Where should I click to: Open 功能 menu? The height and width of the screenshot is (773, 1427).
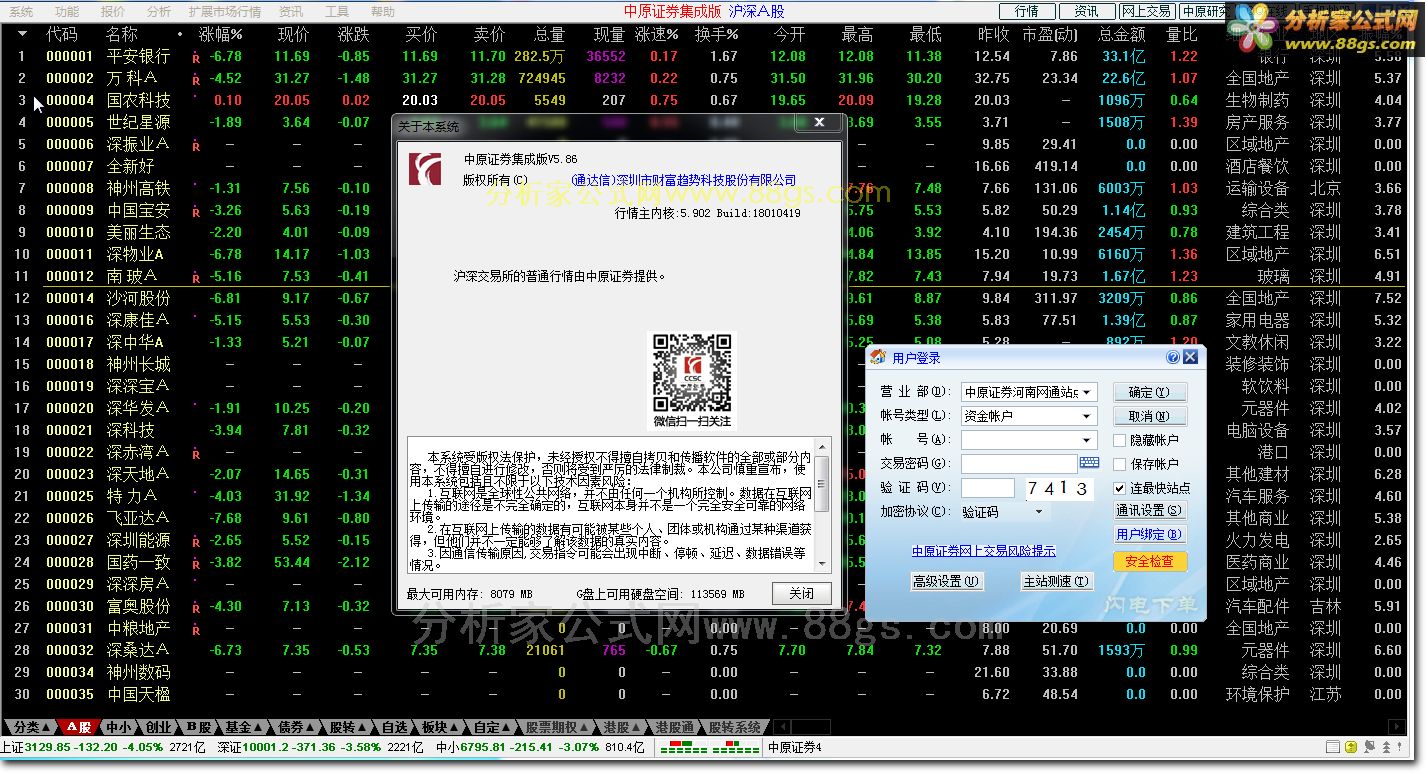pos(67,12)
